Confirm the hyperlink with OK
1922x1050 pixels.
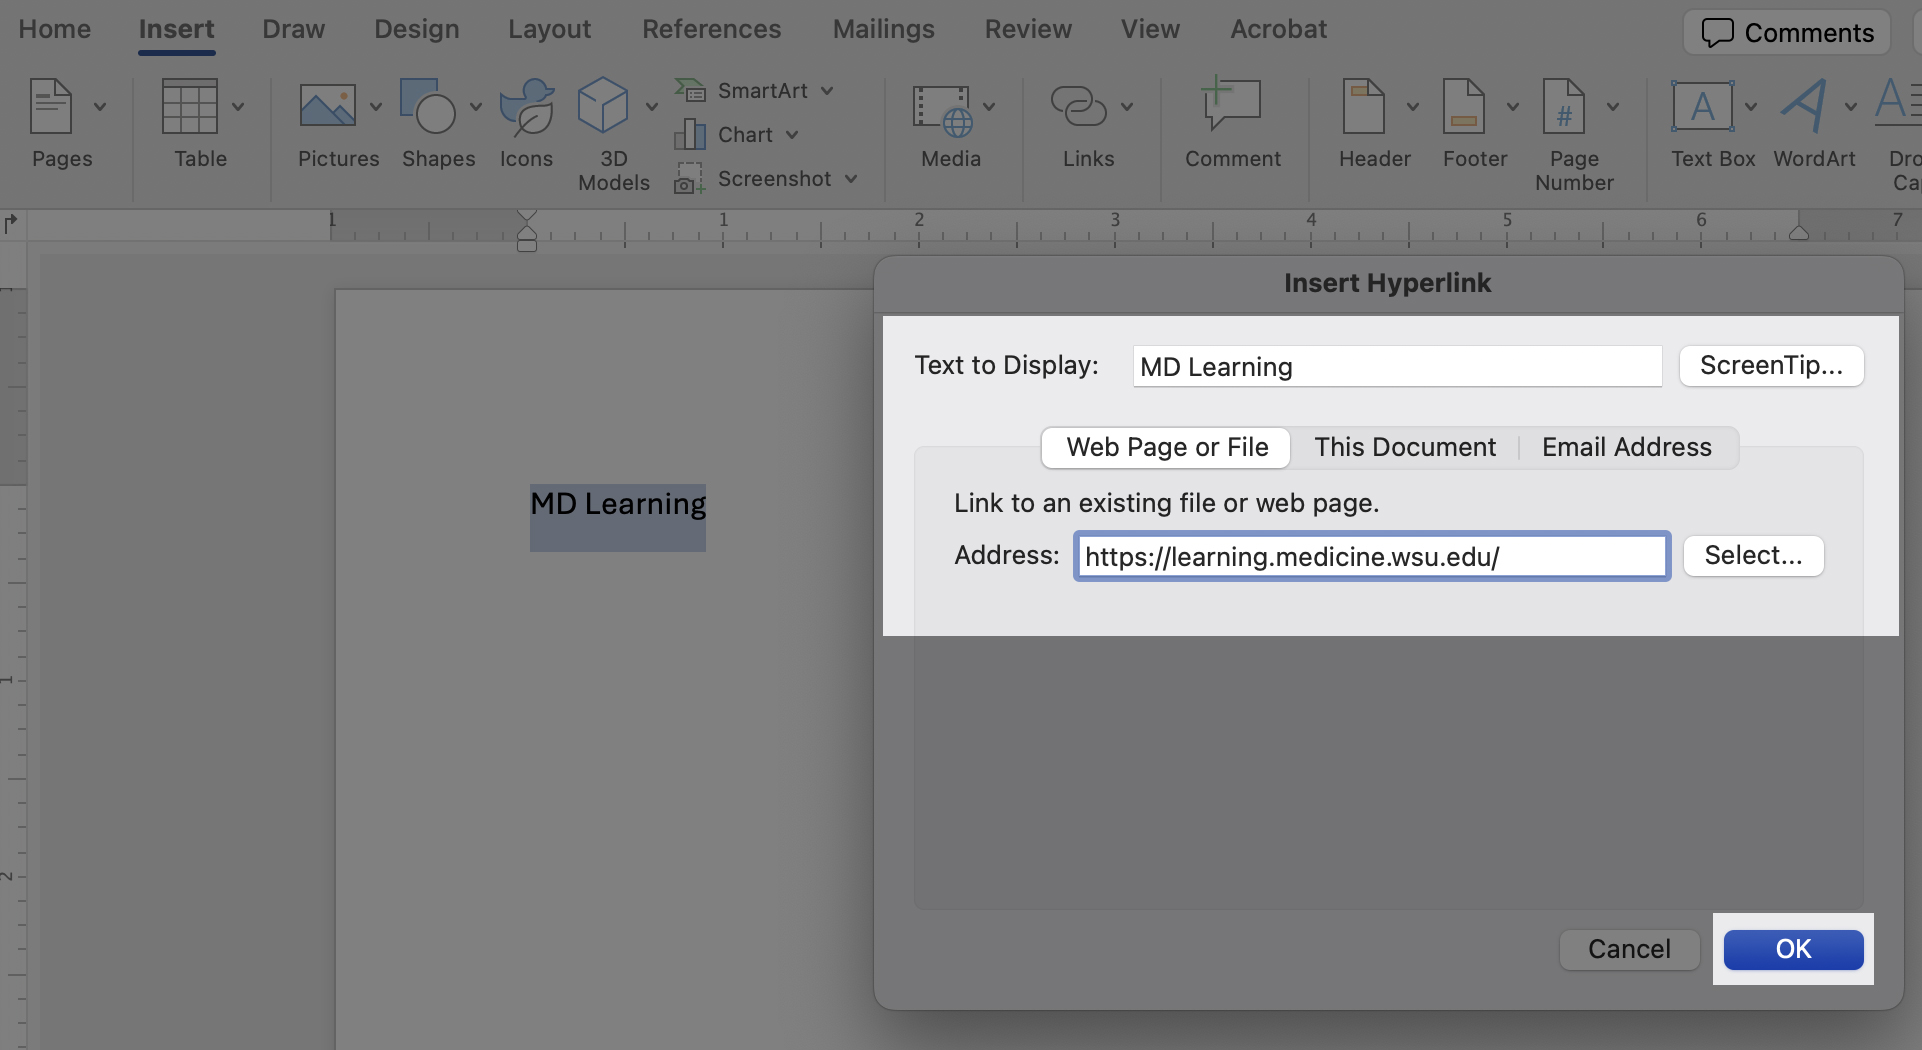click(1793, 949)
